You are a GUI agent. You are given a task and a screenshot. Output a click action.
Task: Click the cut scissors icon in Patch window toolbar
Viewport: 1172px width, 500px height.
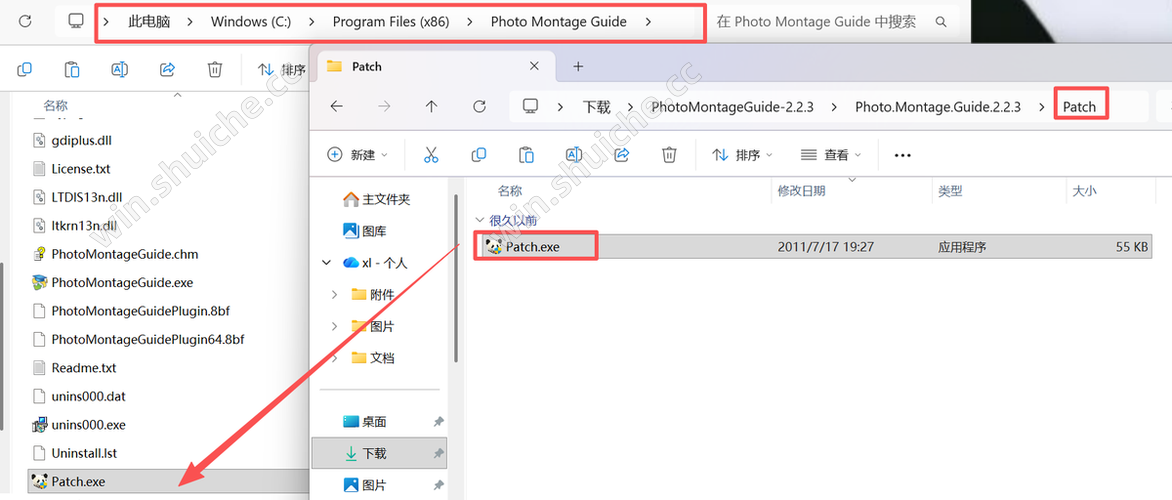[431, 155]
